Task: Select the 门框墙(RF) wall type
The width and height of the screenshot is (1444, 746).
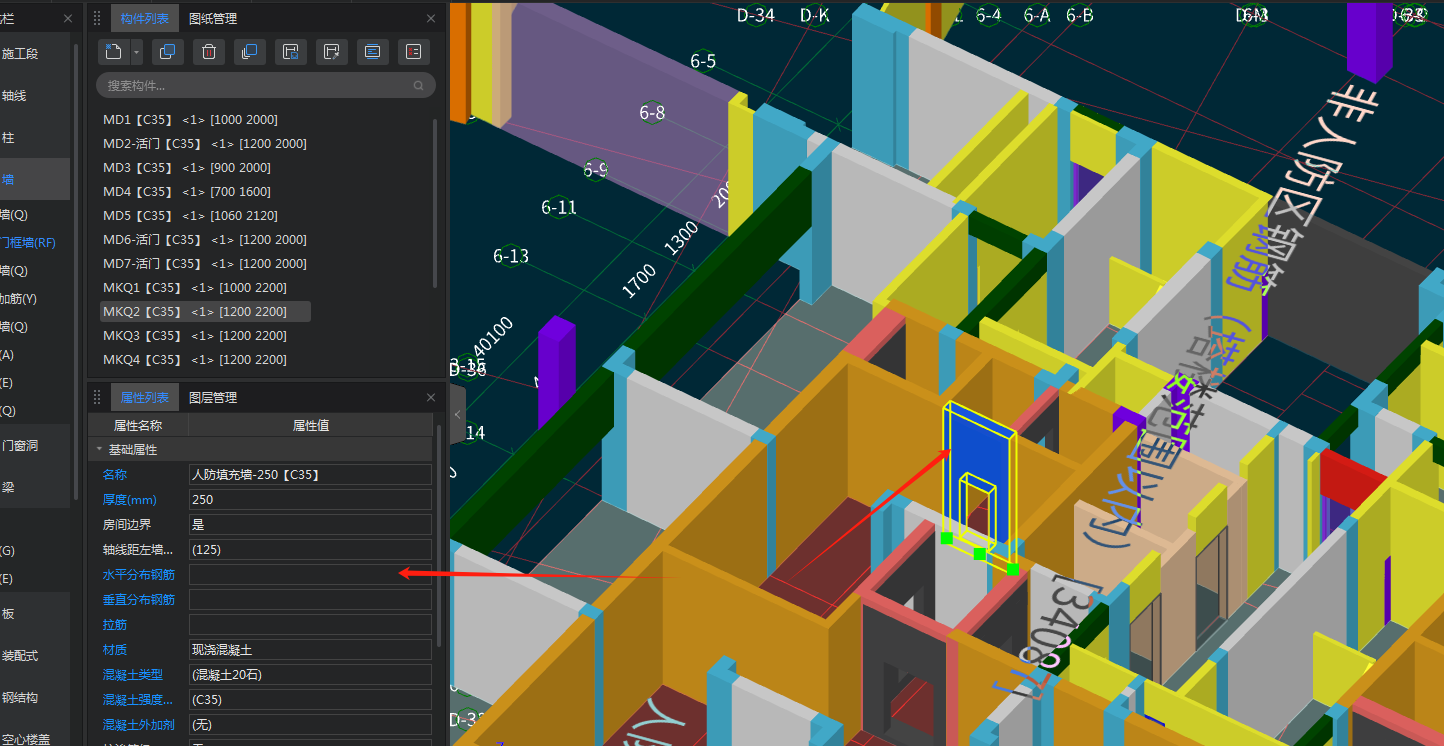Action: [x=30, y=242]
